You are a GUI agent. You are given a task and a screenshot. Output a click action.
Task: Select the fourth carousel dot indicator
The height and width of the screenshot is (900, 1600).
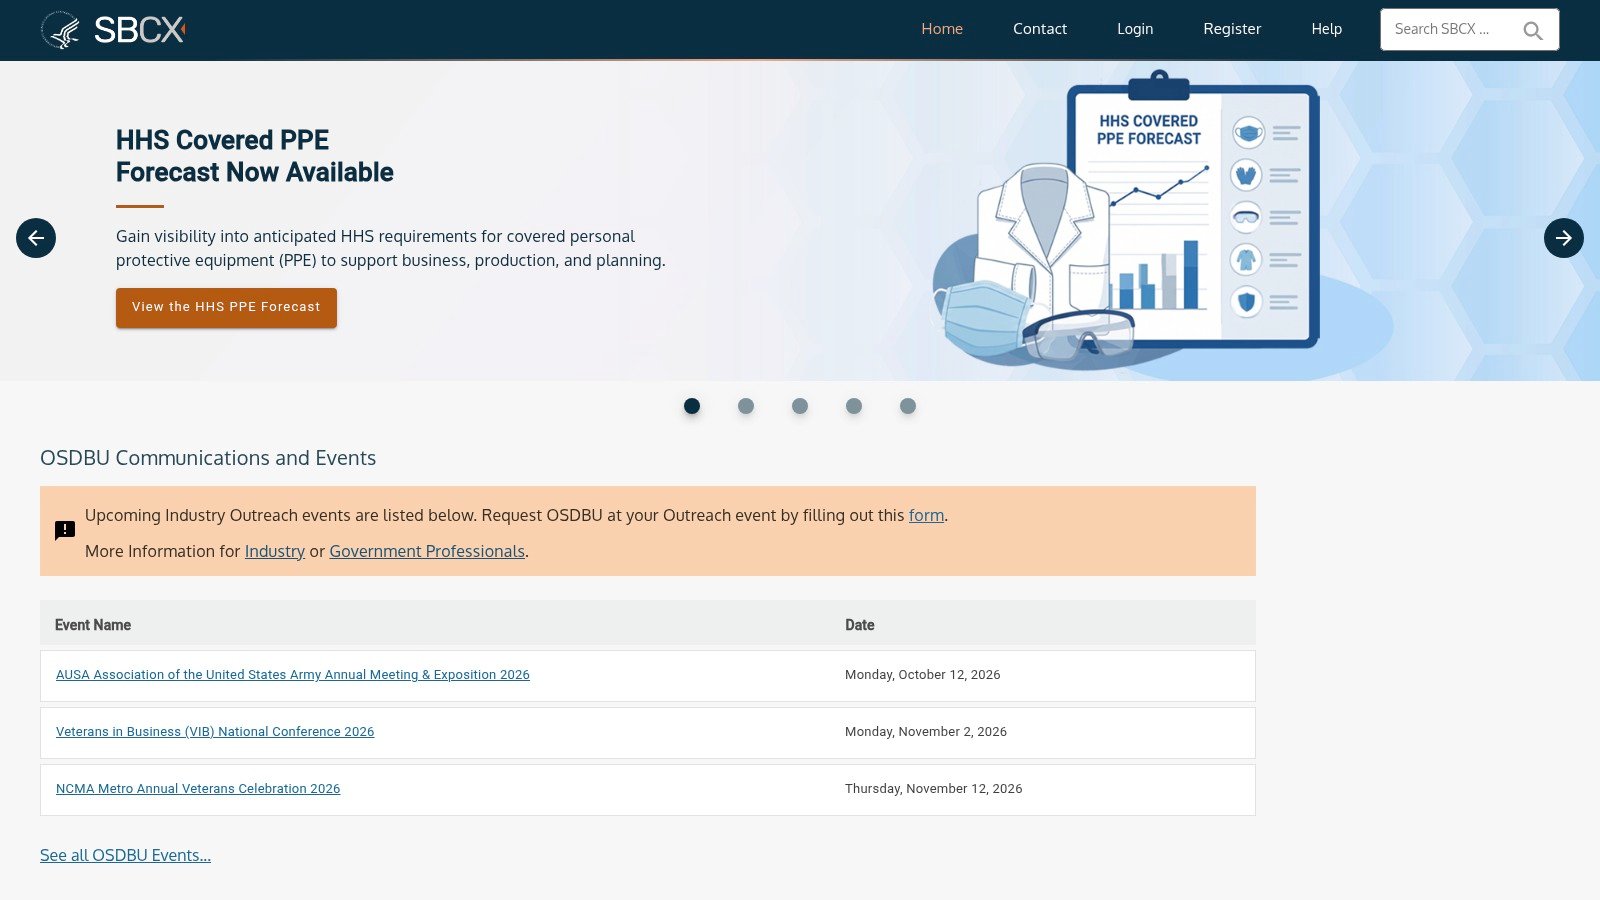coord(854,406)
